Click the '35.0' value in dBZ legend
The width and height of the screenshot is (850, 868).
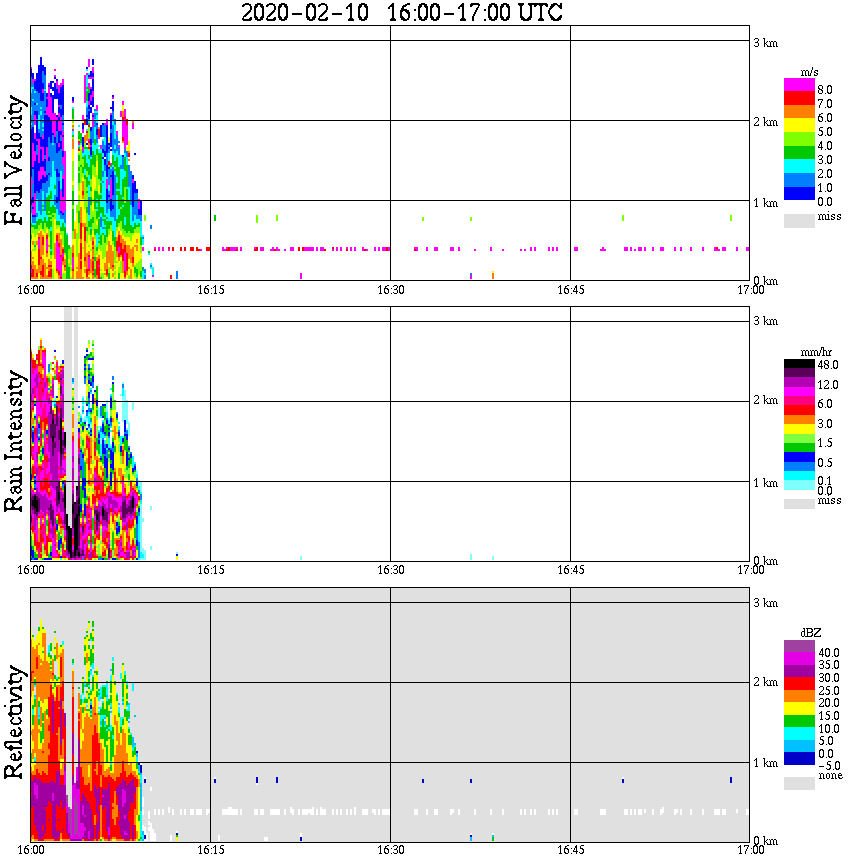[x=828, y=665]
